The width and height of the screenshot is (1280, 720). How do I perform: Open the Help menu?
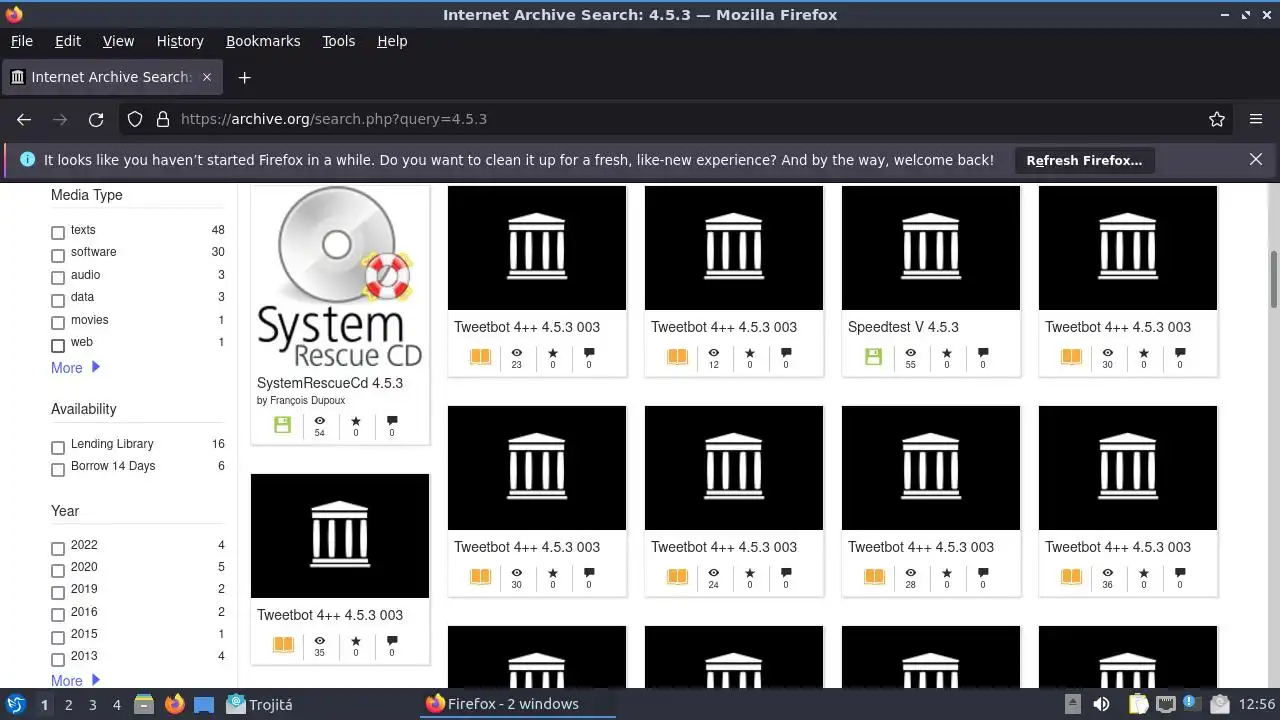[x=392, y=41]
